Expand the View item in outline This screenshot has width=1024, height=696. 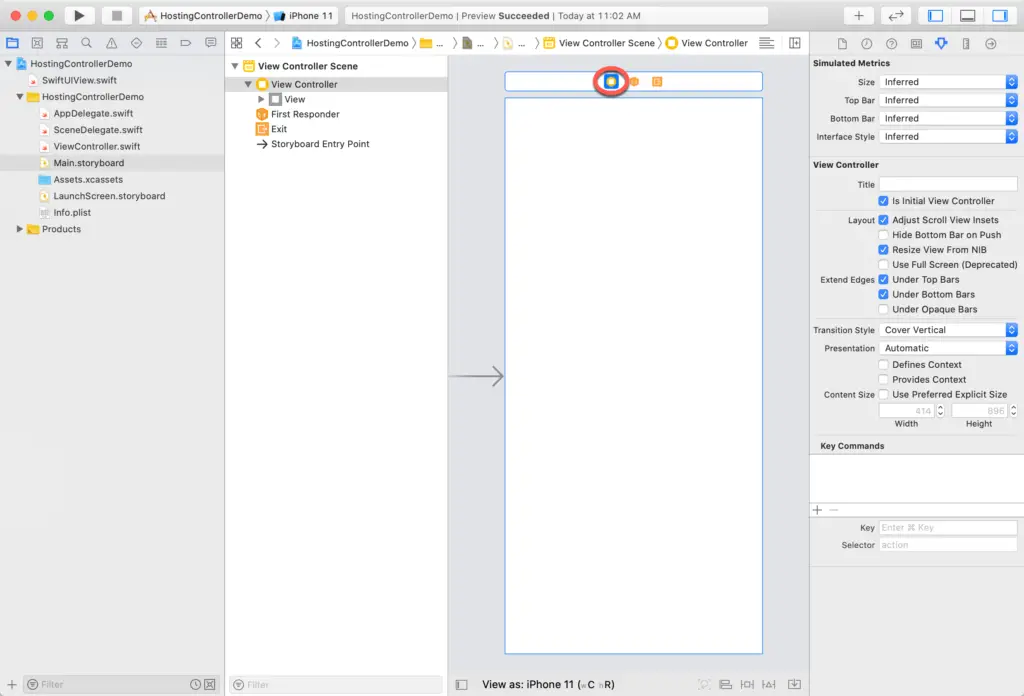tap(261, 99)
